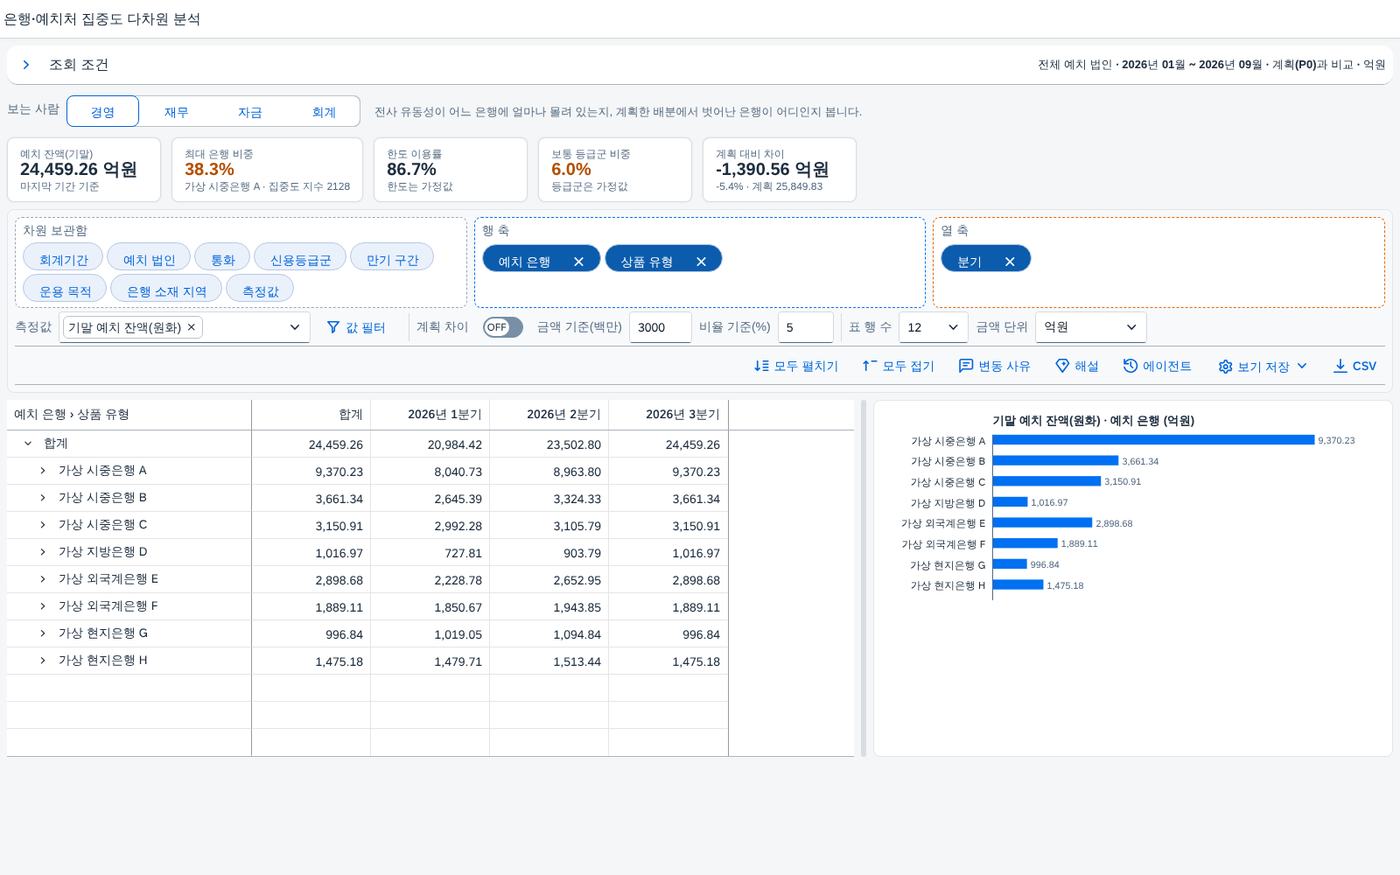Viewport: 1400px width, 875px height.
Task: Download table as CSV
Action: pyautogui.click(x=1355, y=366)
